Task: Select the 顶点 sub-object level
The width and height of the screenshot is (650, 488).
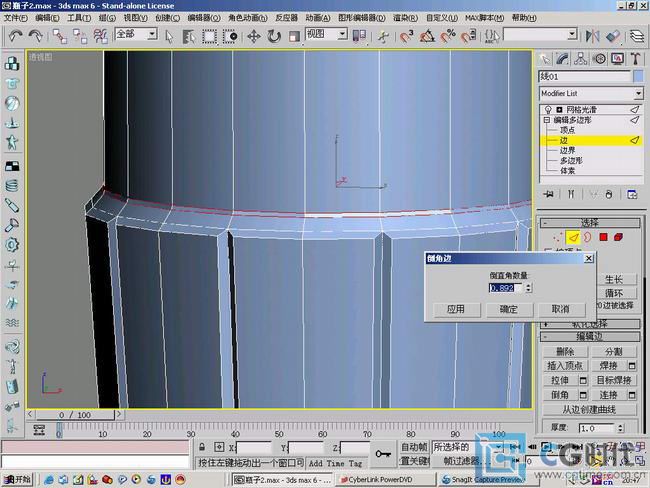Action: point(568,130)
